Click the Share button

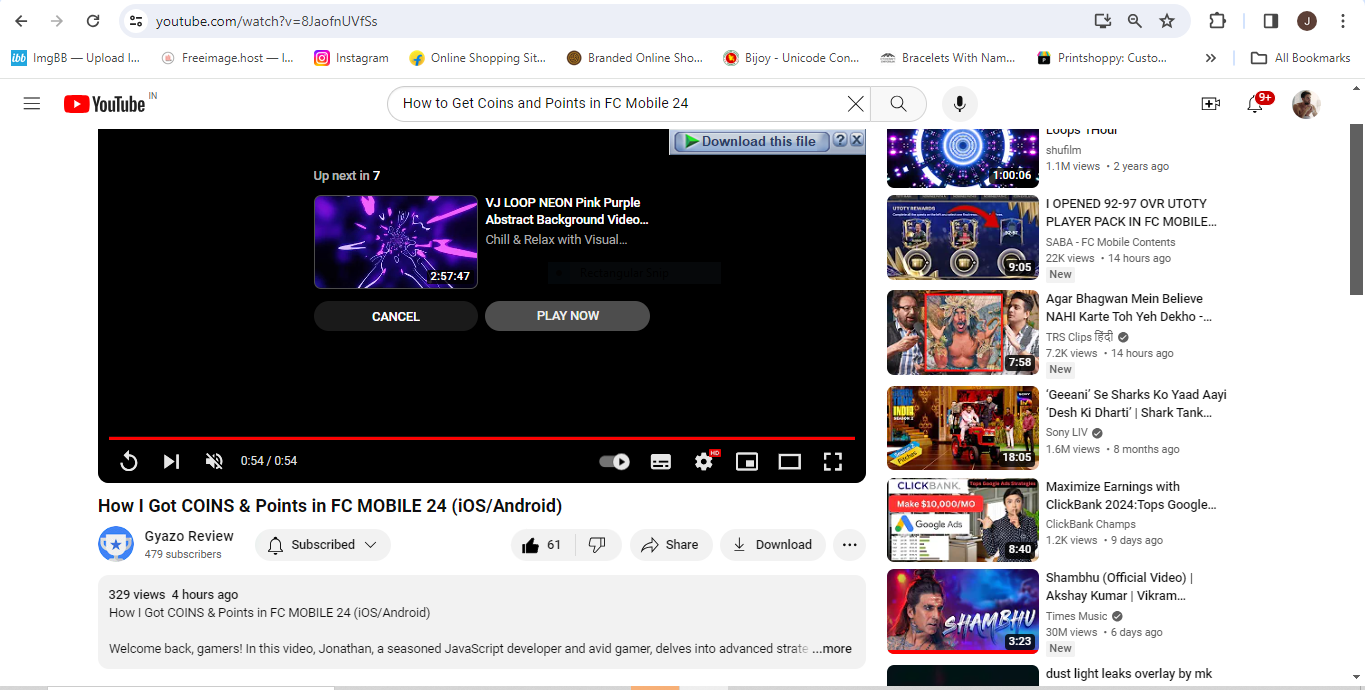(x=670, y=545)
